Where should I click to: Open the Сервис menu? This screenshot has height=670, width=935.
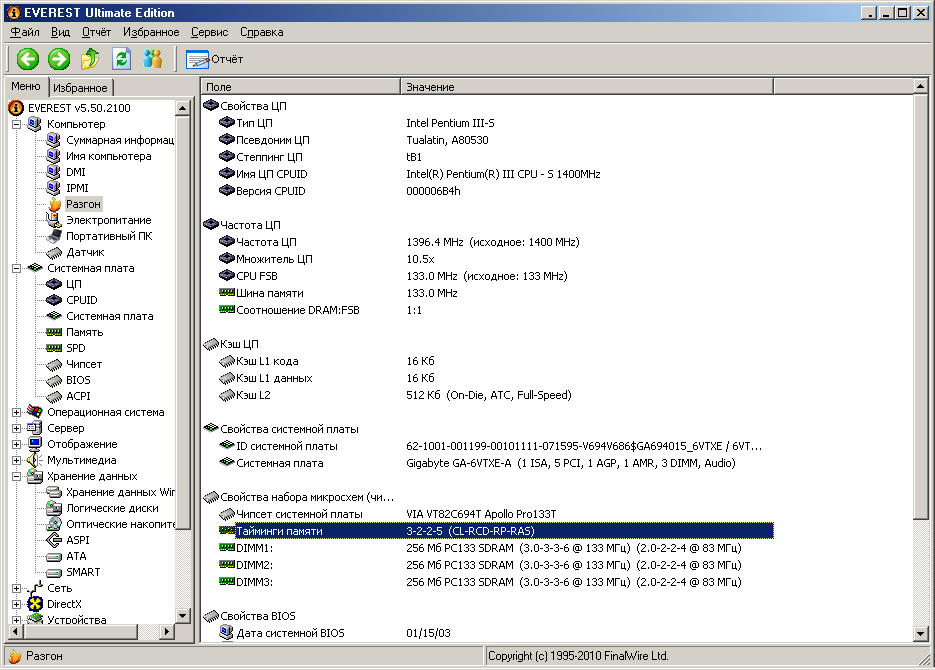[x=209, y=32]
